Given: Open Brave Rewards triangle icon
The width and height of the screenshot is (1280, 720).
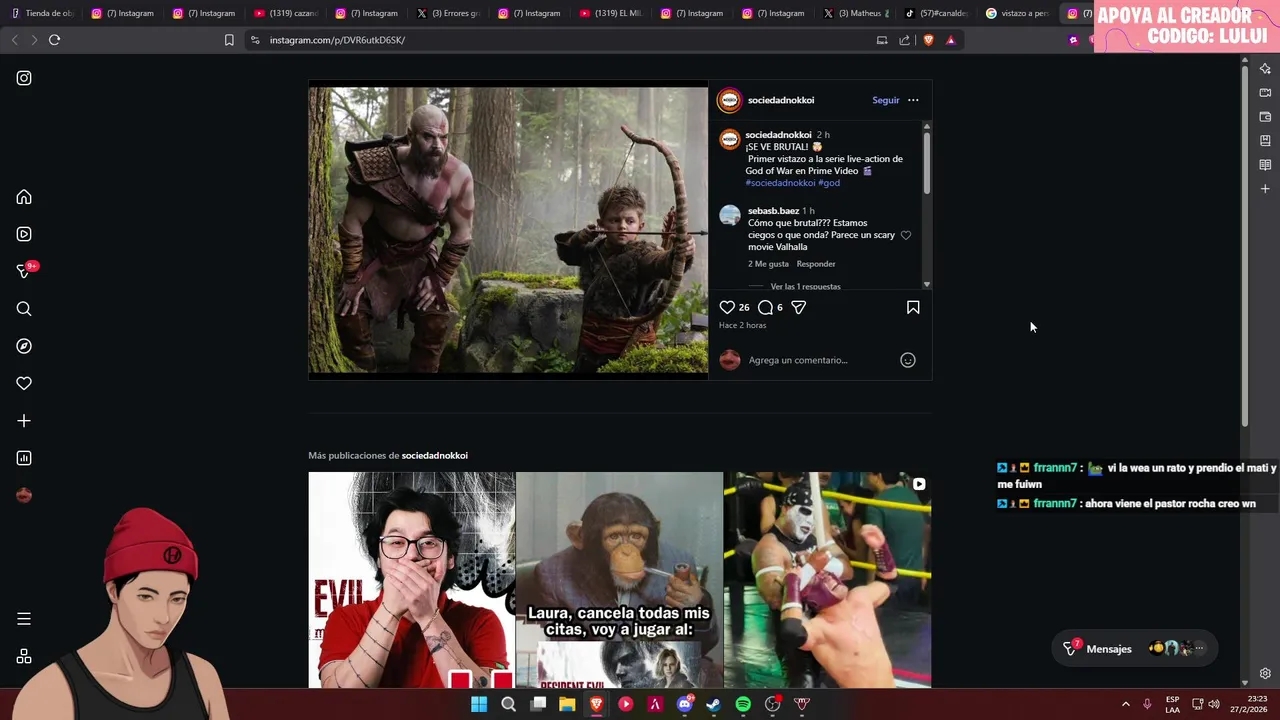Looking at the screenshot, I should coord(950,40).
